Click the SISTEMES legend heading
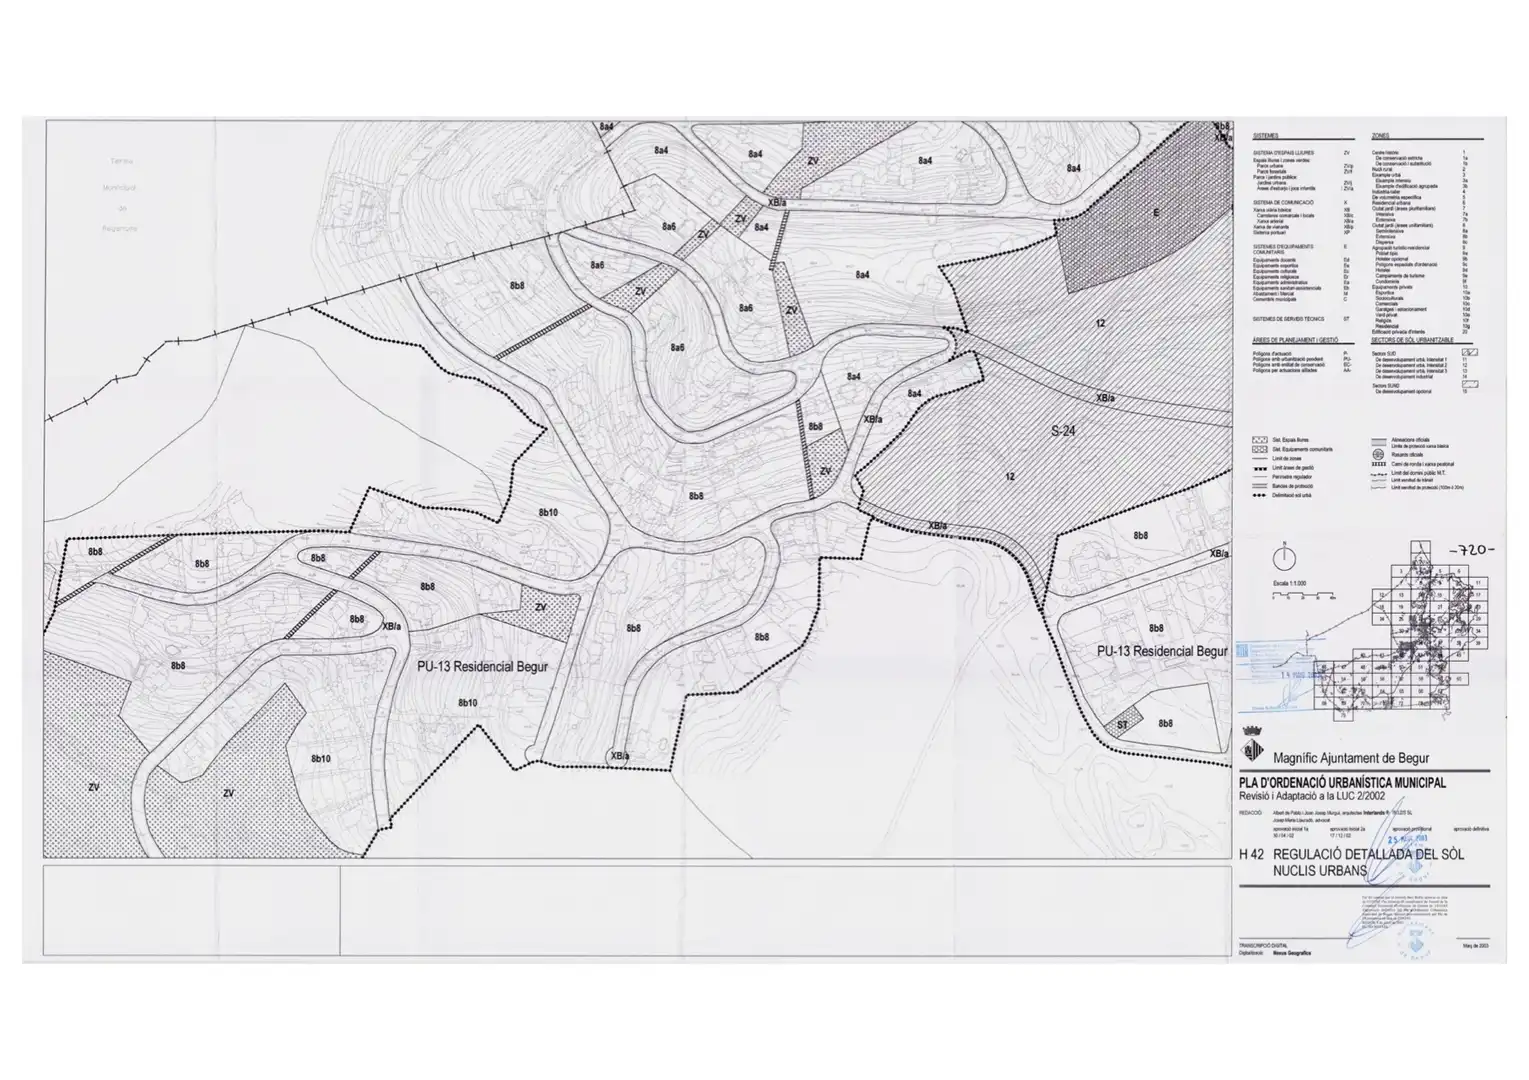The image size is (1529, 1080). point(1265,135)
